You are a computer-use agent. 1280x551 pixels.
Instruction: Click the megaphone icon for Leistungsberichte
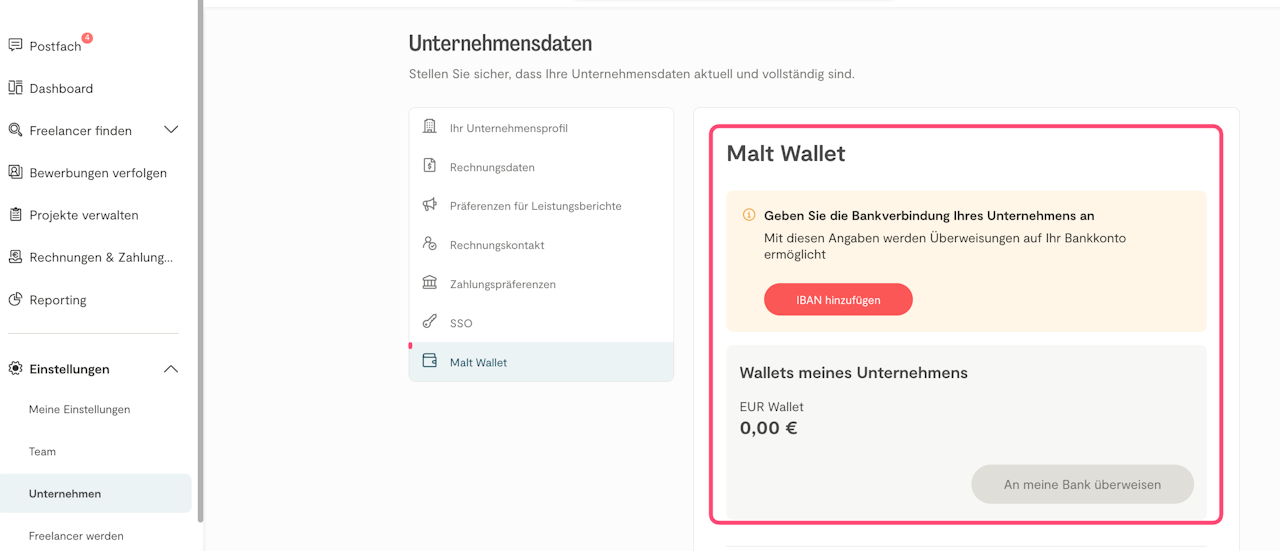point(430,205)
